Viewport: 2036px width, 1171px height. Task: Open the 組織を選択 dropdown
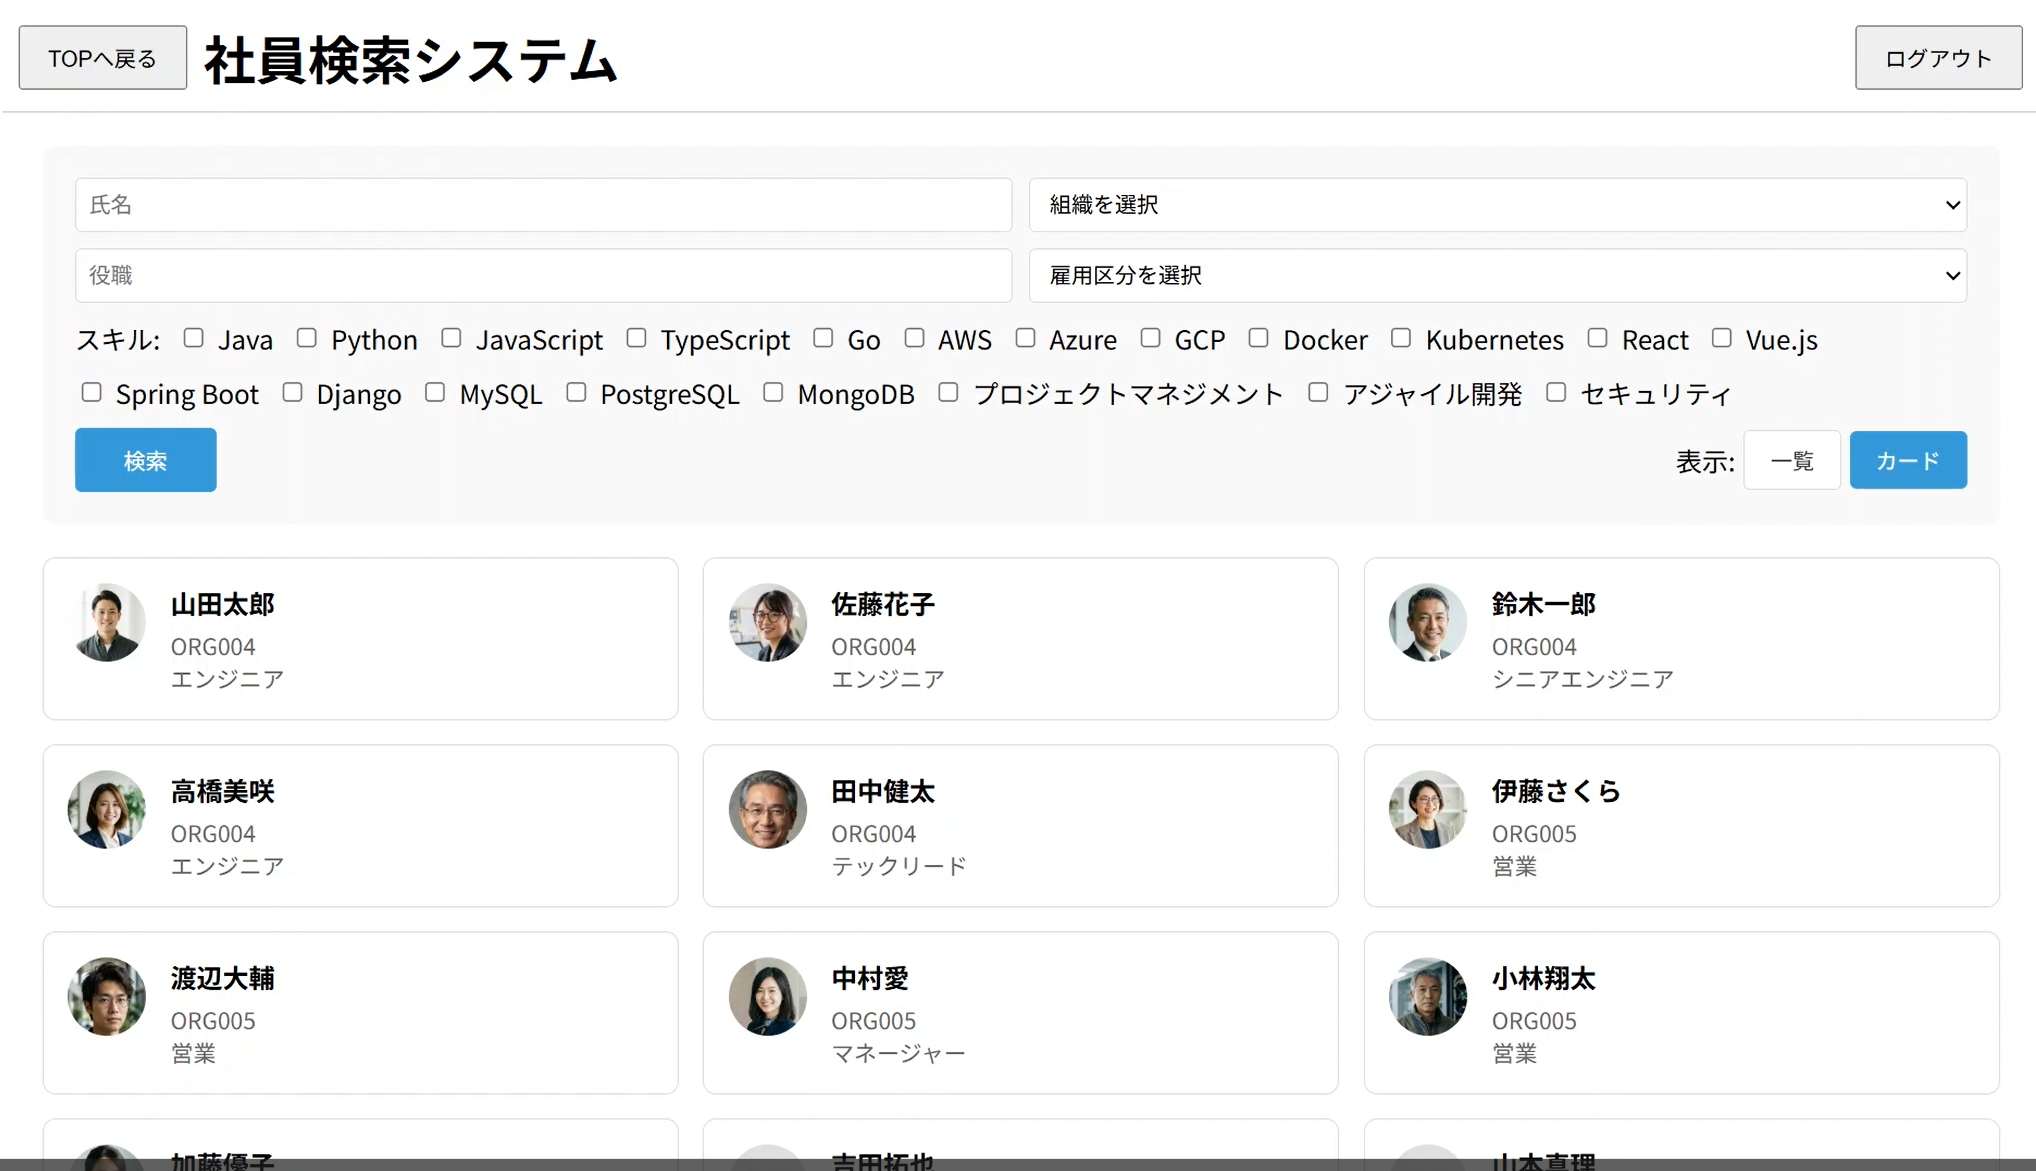(1497, 205)
